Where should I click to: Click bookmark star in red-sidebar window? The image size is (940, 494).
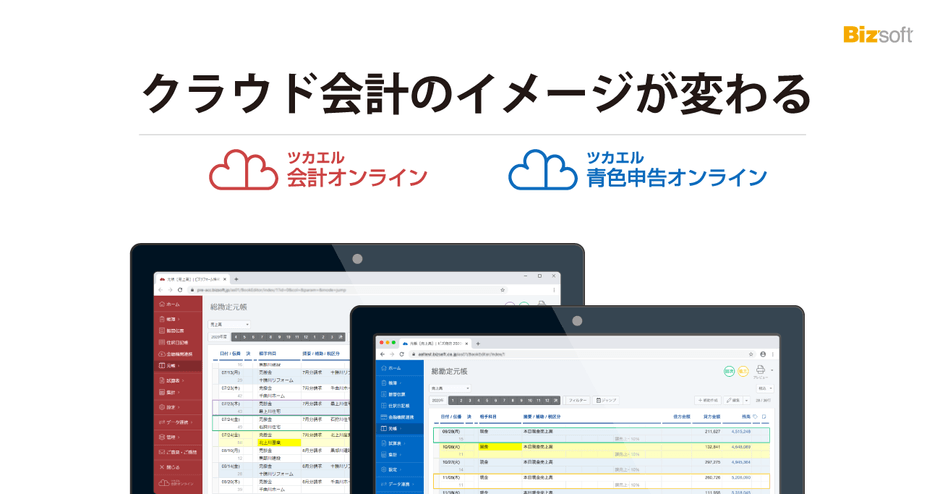coord(502,290)
